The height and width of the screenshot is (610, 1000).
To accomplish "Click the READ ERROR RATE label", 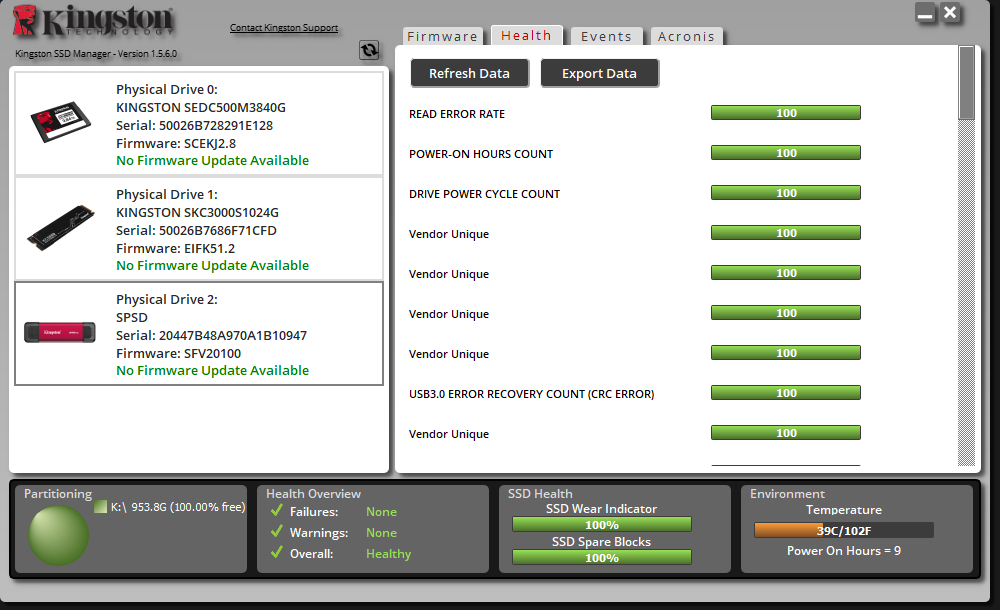I will click(457, 114).
